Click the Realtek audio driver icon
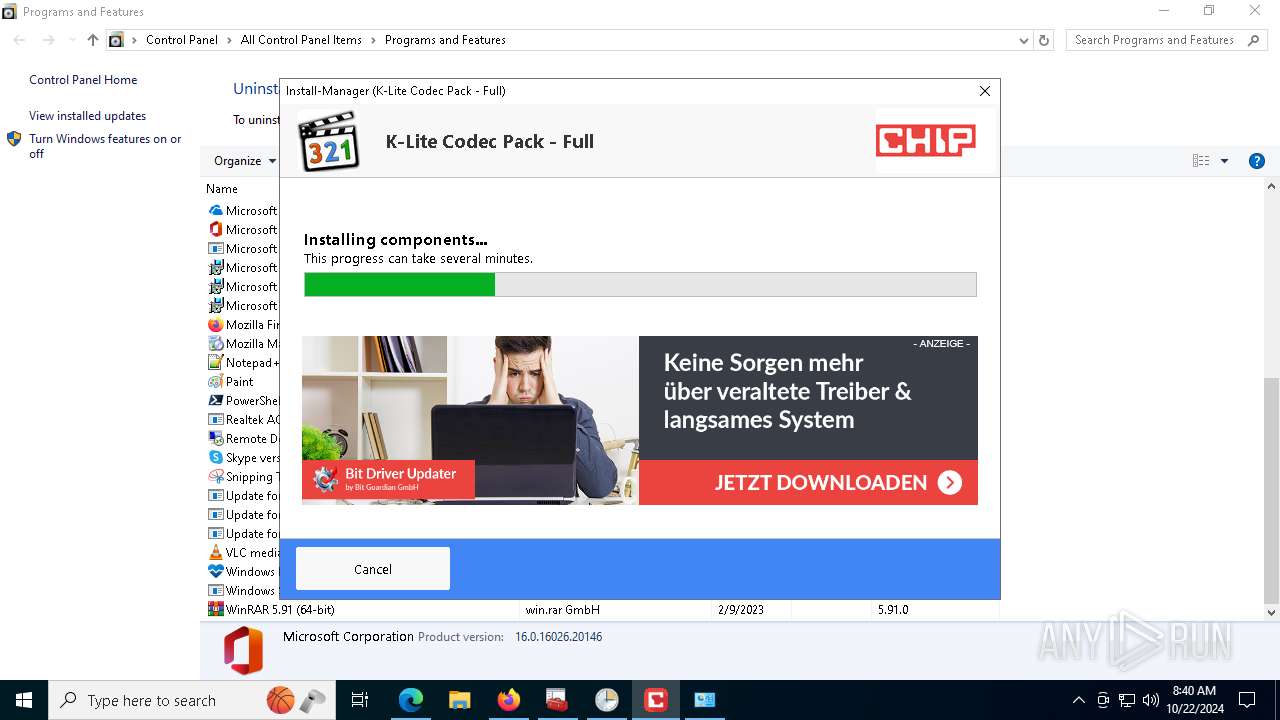This screenshot has height=720, width=1280. click(215, 419)
